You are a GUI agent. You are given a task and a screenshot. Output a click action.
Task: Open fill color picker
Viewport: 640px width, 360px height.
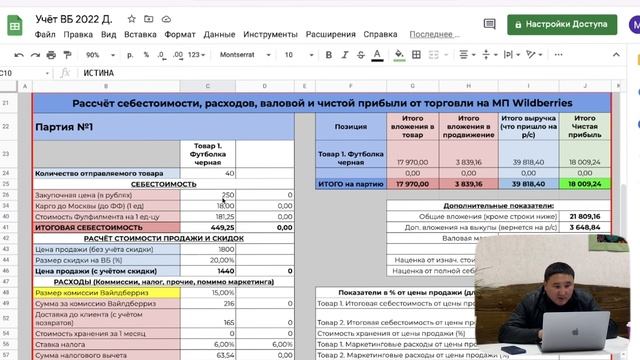(x=399, y=55)
